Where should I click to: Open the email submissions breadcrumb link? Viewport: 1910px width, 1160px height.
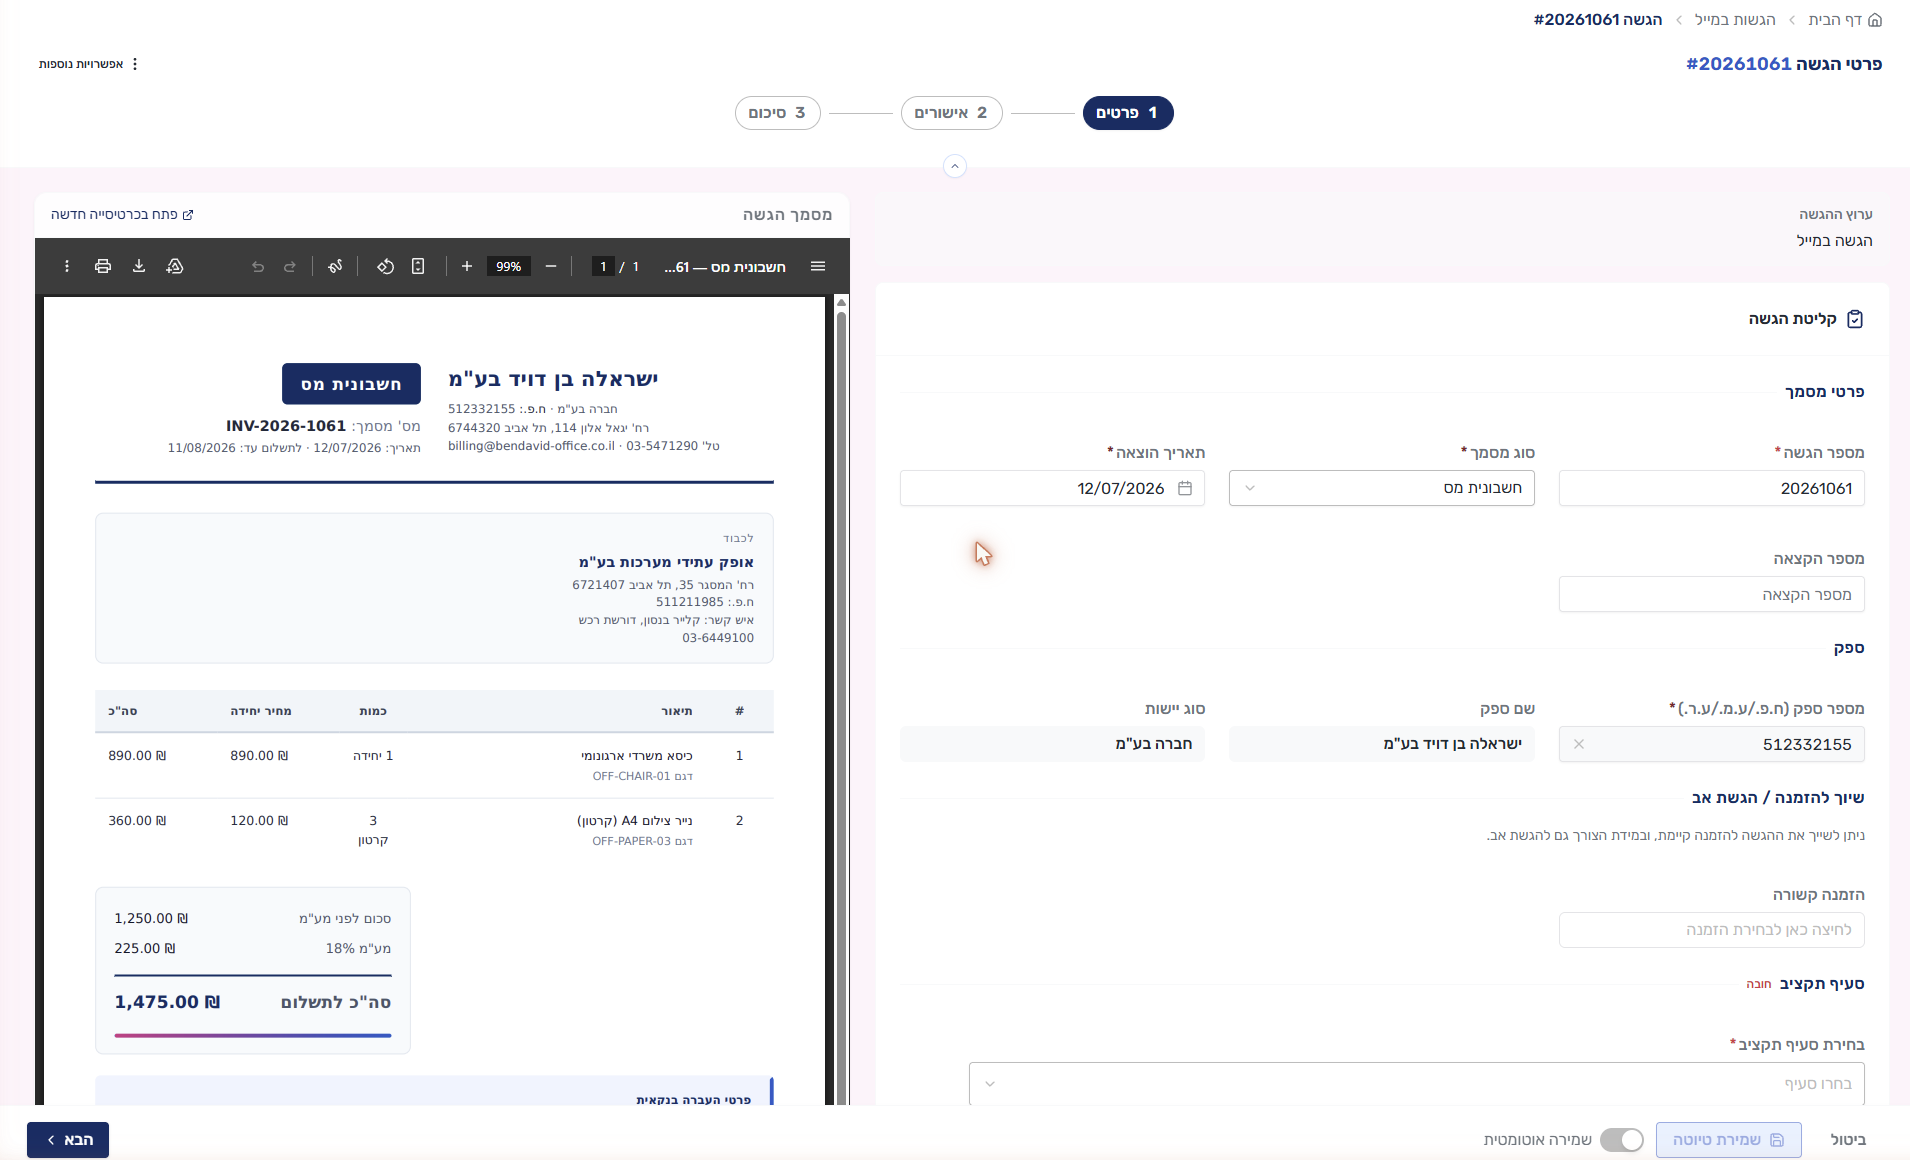coord(1735,20)
